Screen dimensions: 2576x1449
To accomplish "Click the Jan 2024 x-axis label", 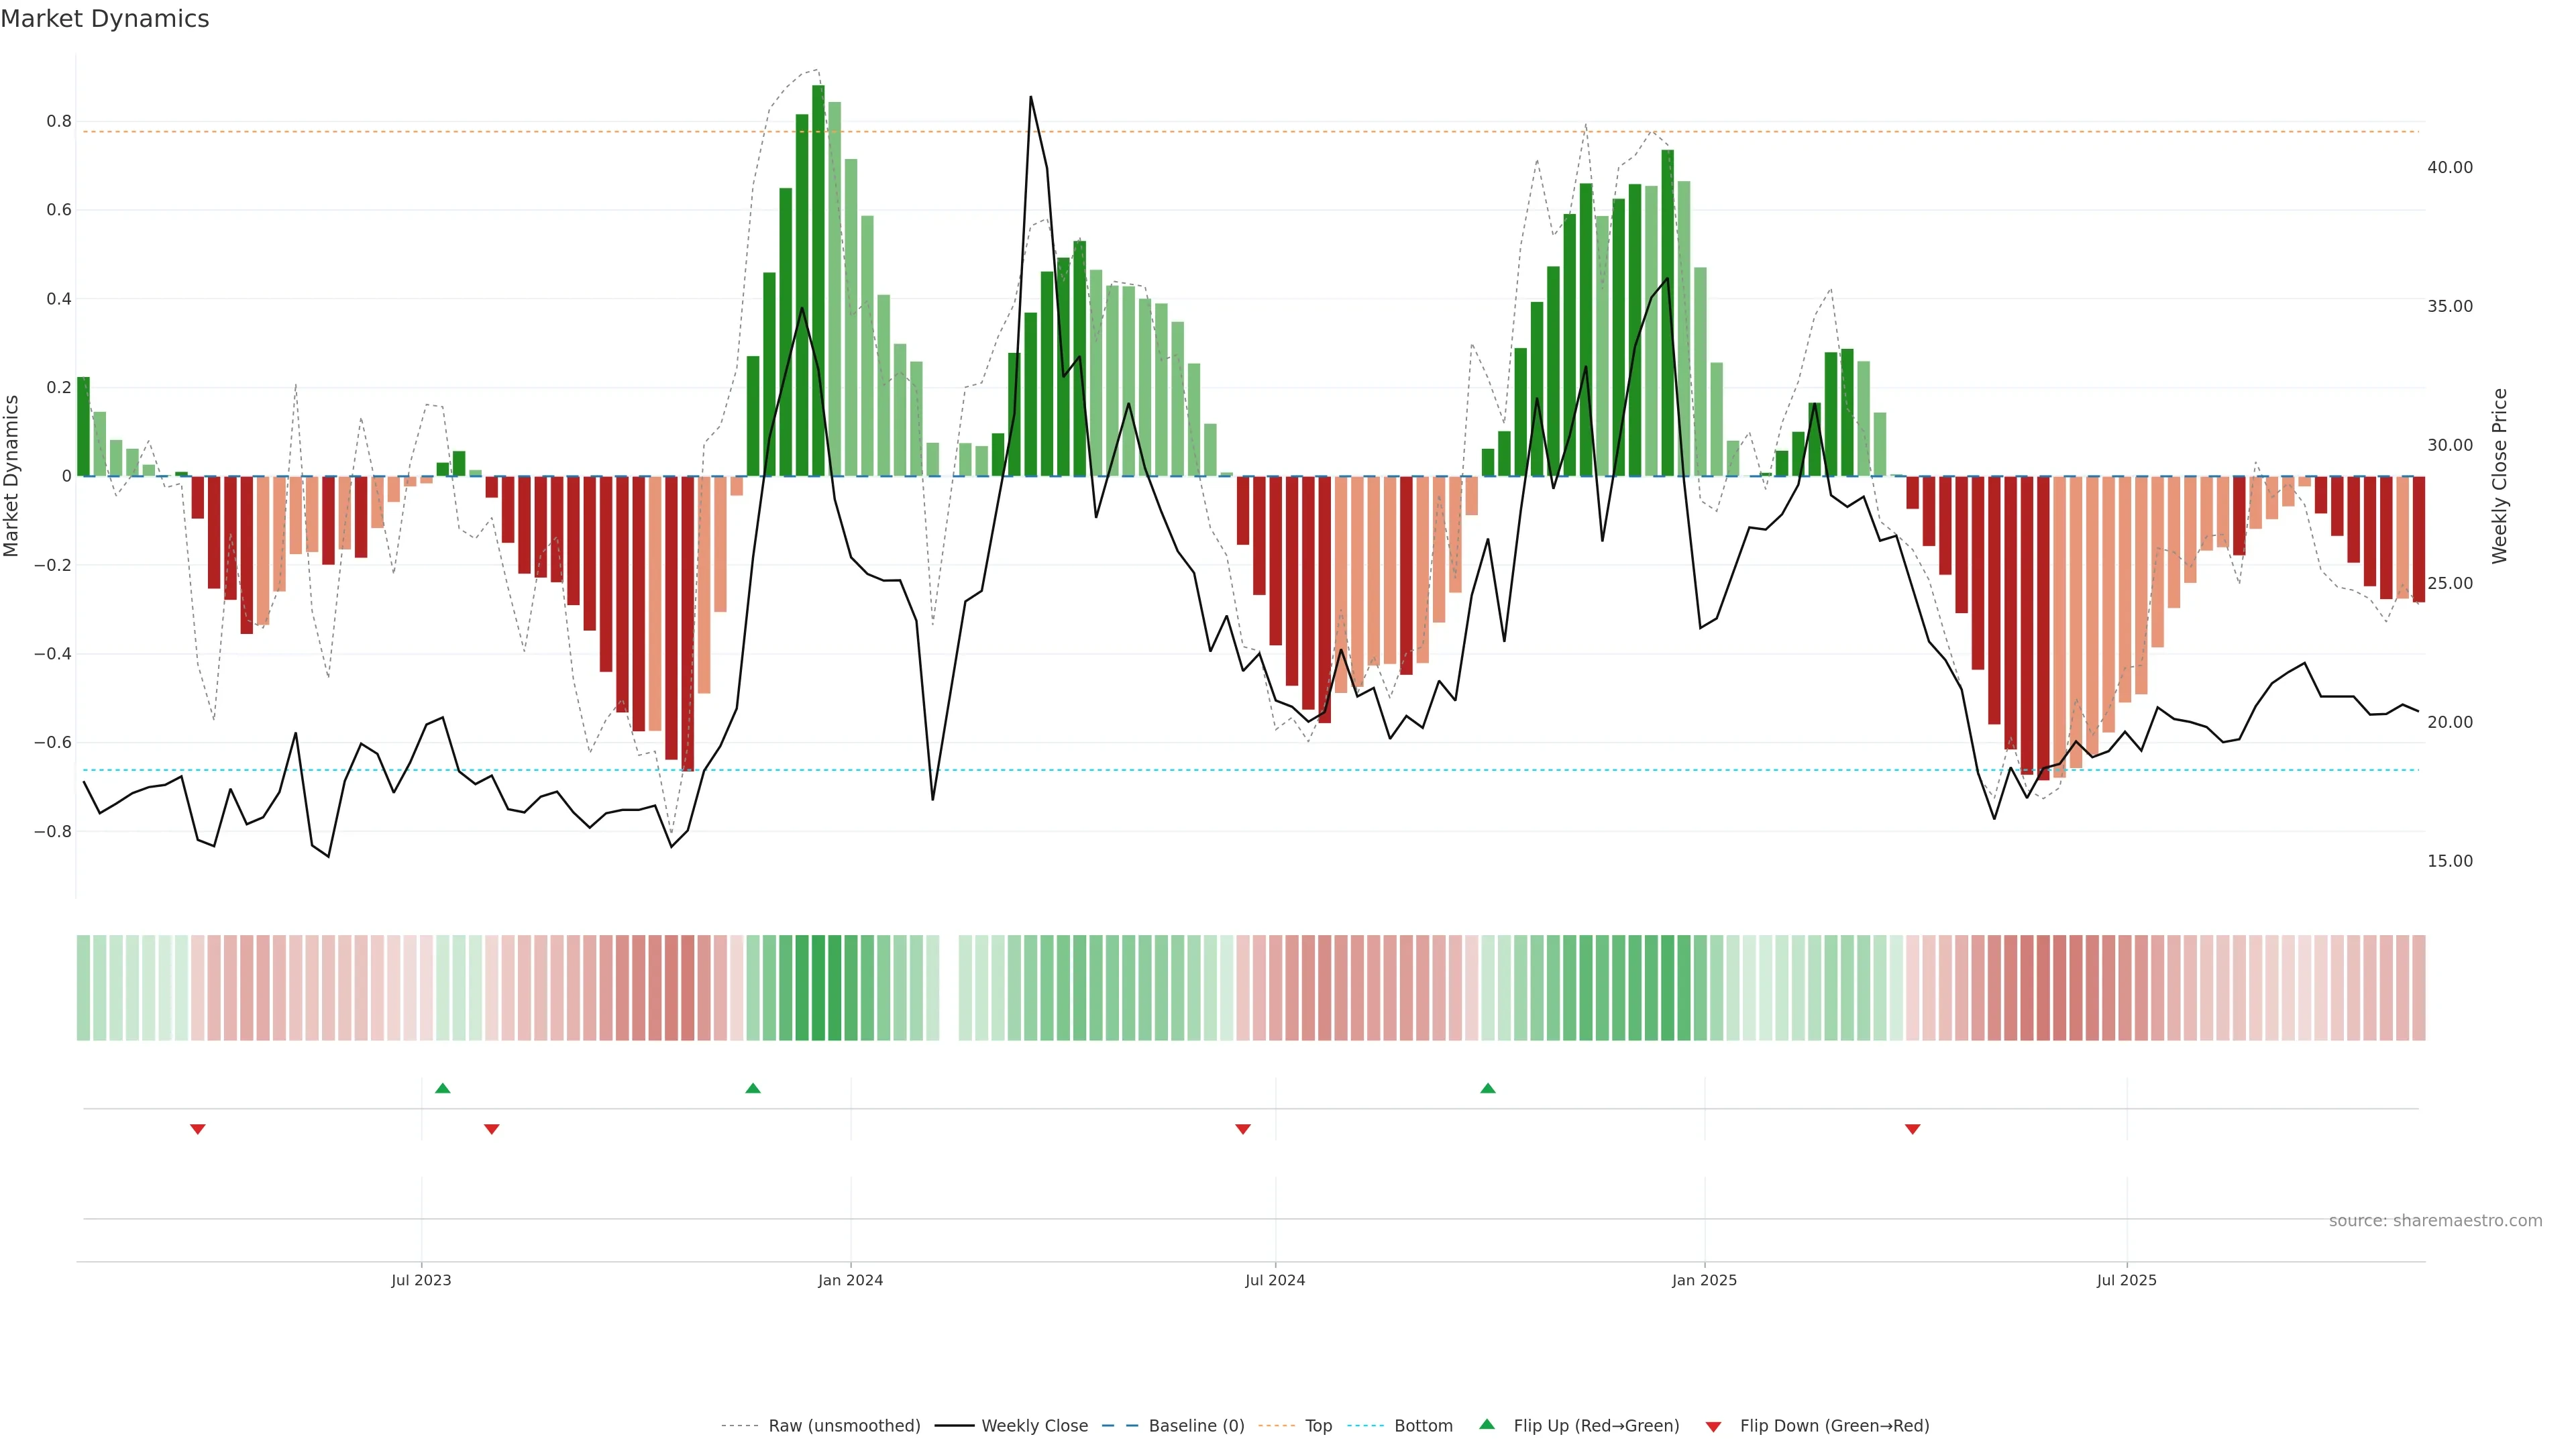I will coord(850,1280).
